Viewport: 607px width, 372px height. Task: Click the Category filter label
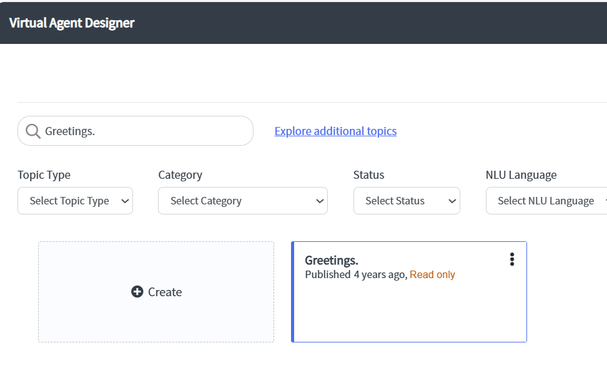(x=180, y=175)
